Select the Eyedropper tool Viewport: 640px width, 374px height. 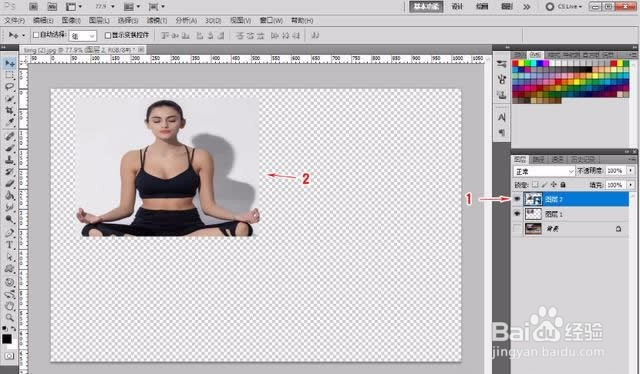pos(10,122)
